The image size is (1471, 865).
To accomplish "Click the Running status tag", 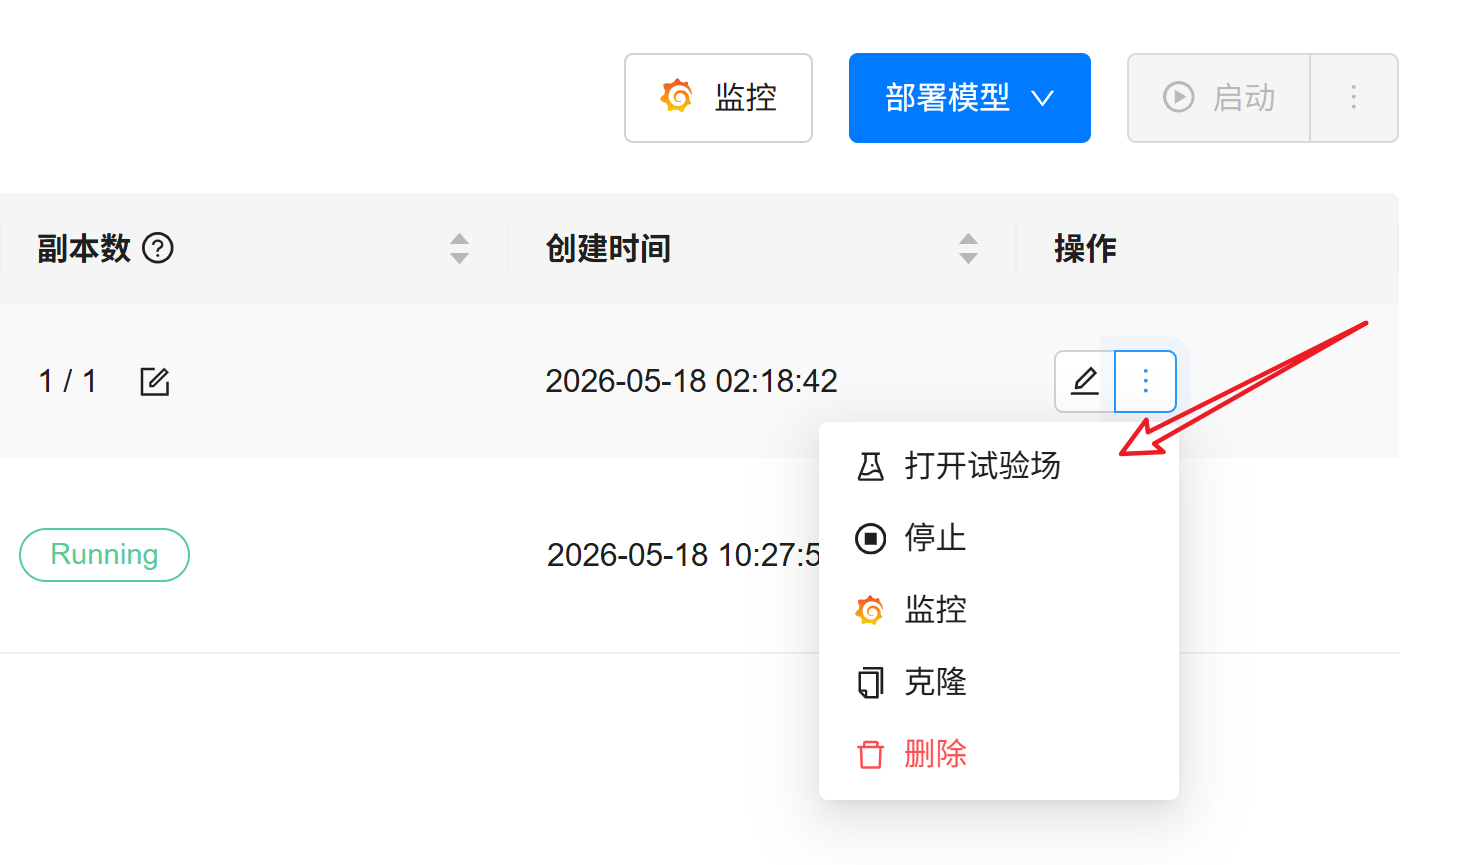I will pos(105,555).
